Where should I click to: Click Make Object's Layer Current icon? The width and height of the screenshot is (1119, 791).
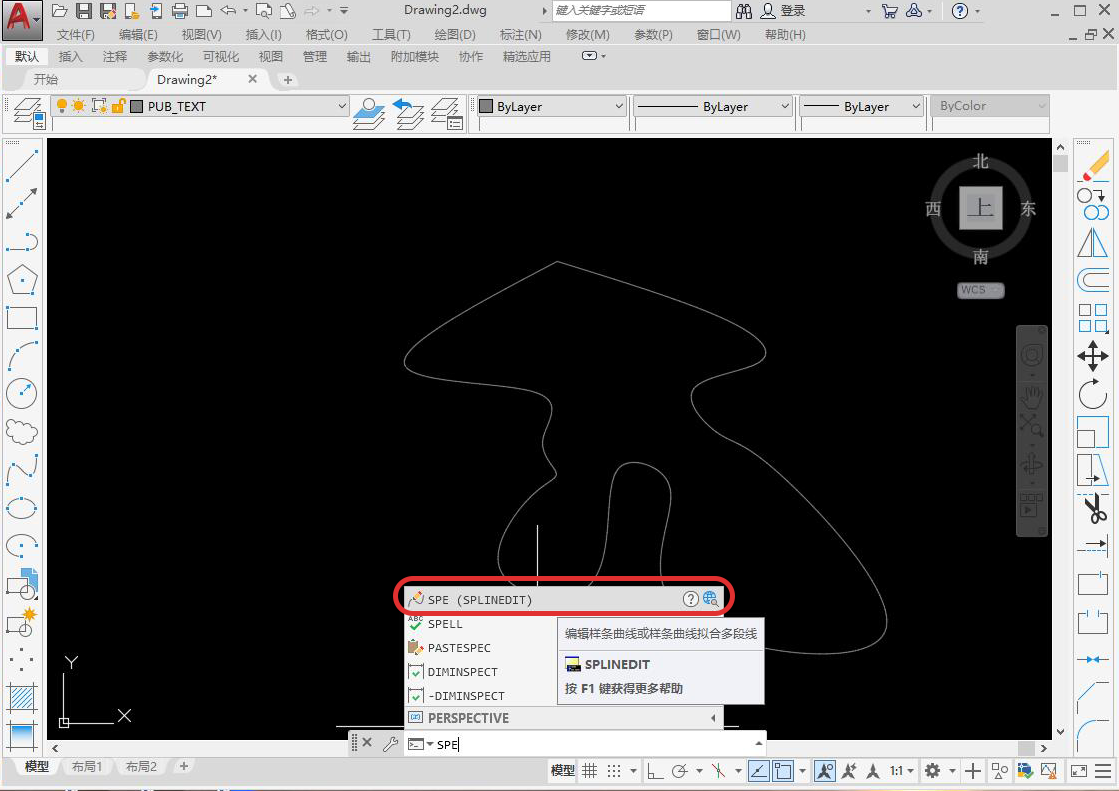tap(369, 113)
